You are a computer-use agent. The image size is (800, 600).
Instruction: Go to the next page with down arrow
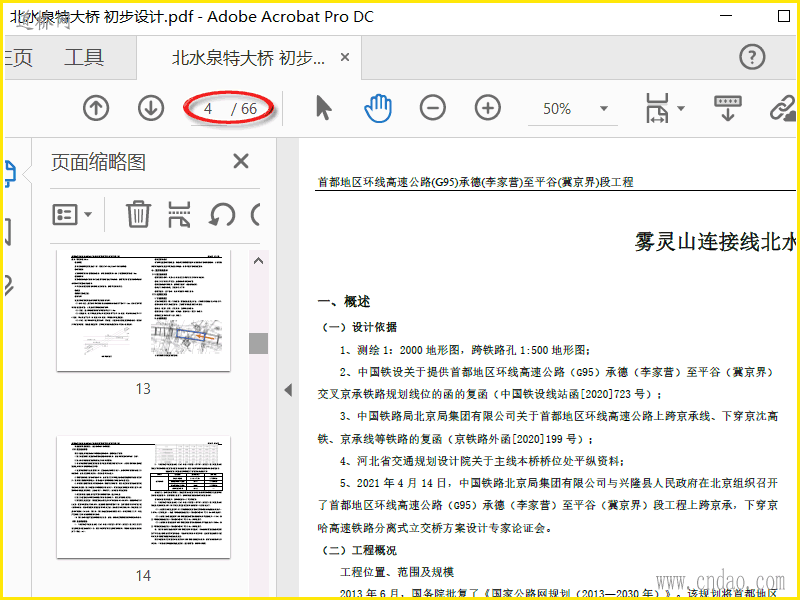tap(151, 108)
